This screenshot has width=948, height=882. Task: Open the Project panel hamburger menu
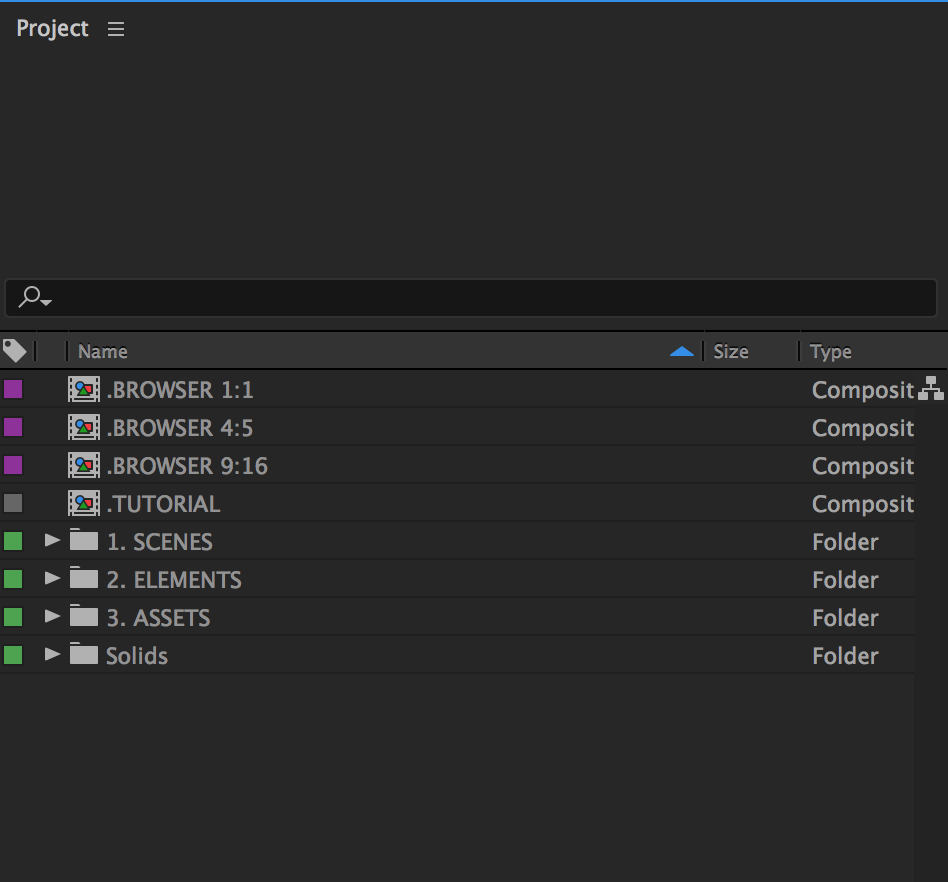(x=116, y=30)
